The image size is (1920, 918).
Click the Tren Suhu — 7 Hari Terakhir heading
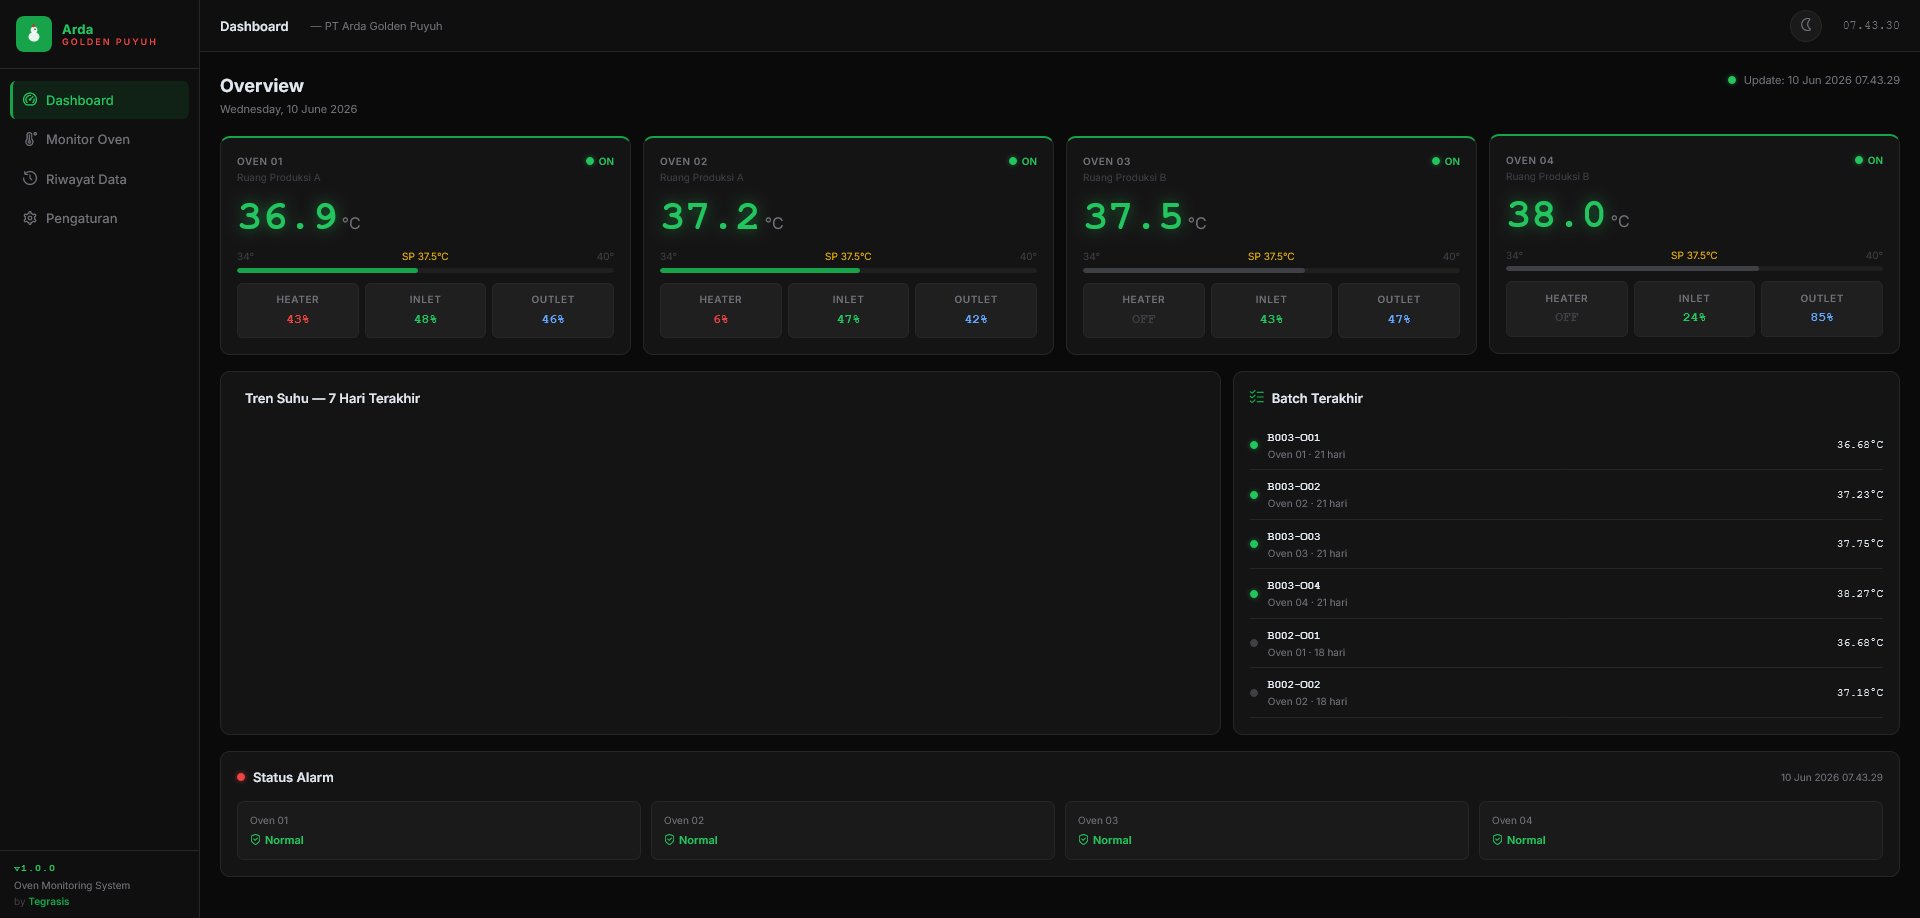[332, 398]
